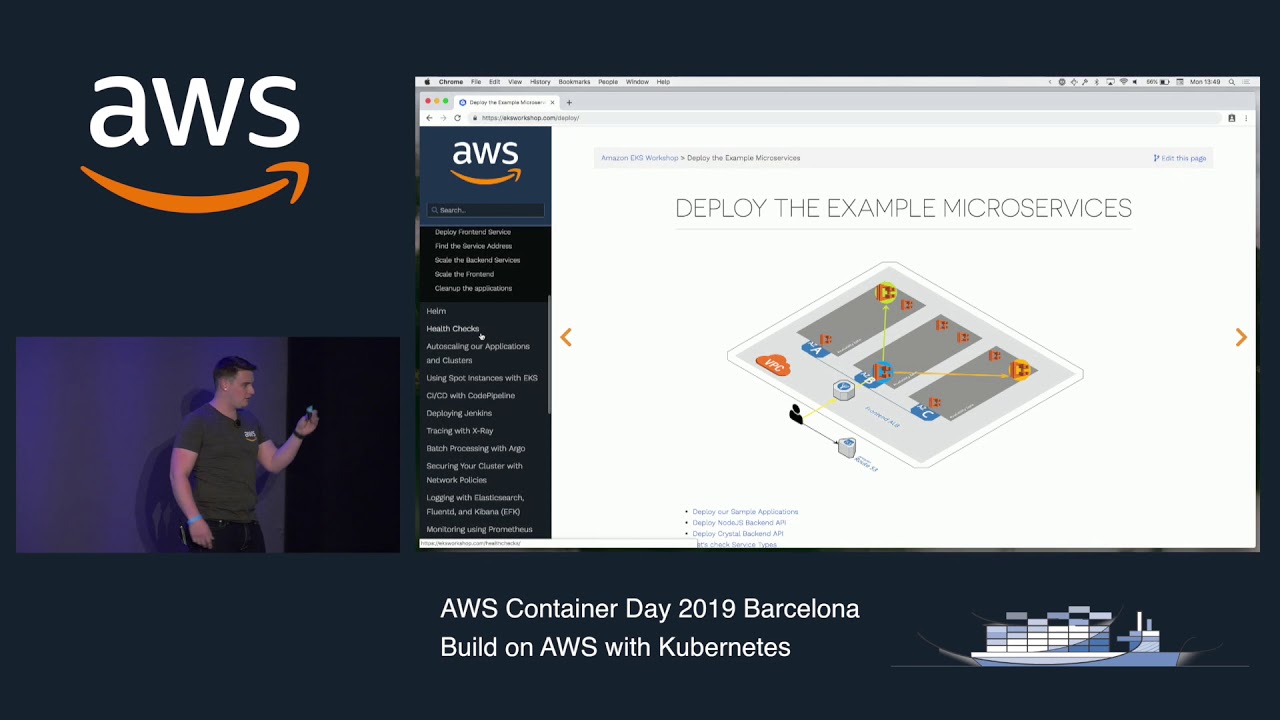1280x720 pixels.
Task: Open the Chrome application menu
Action: [451, 82]
